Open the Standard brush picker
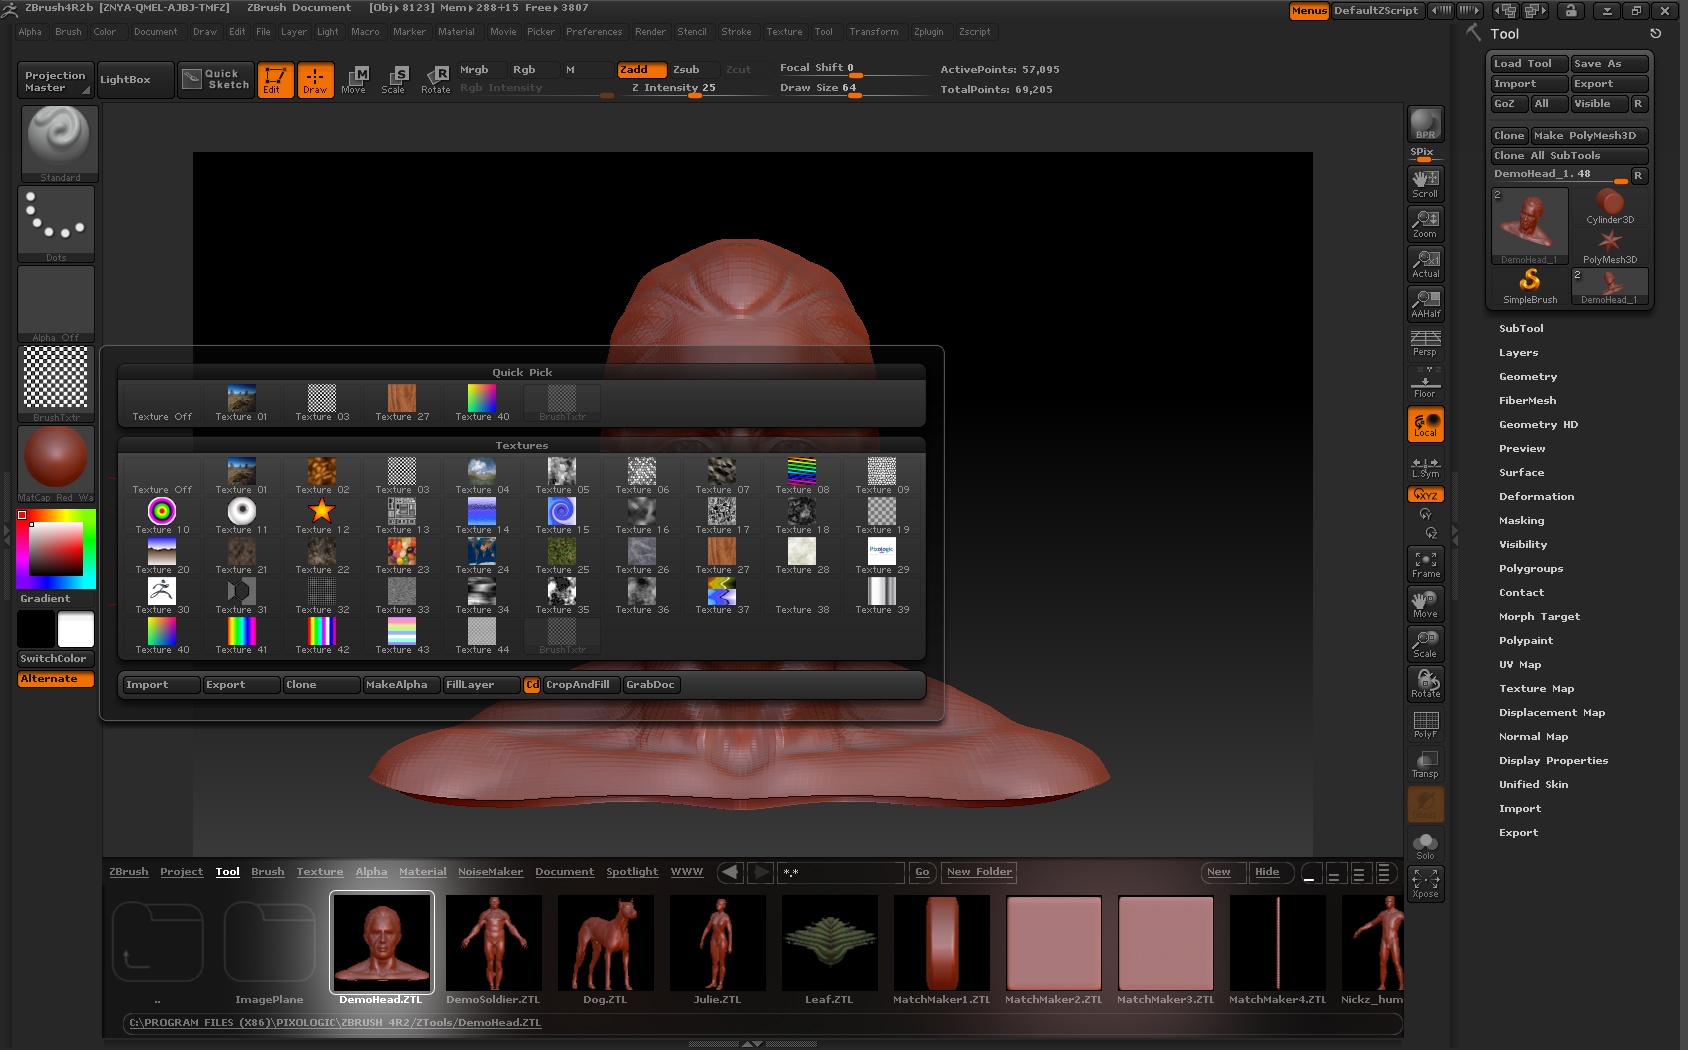 tap(59, 143)
